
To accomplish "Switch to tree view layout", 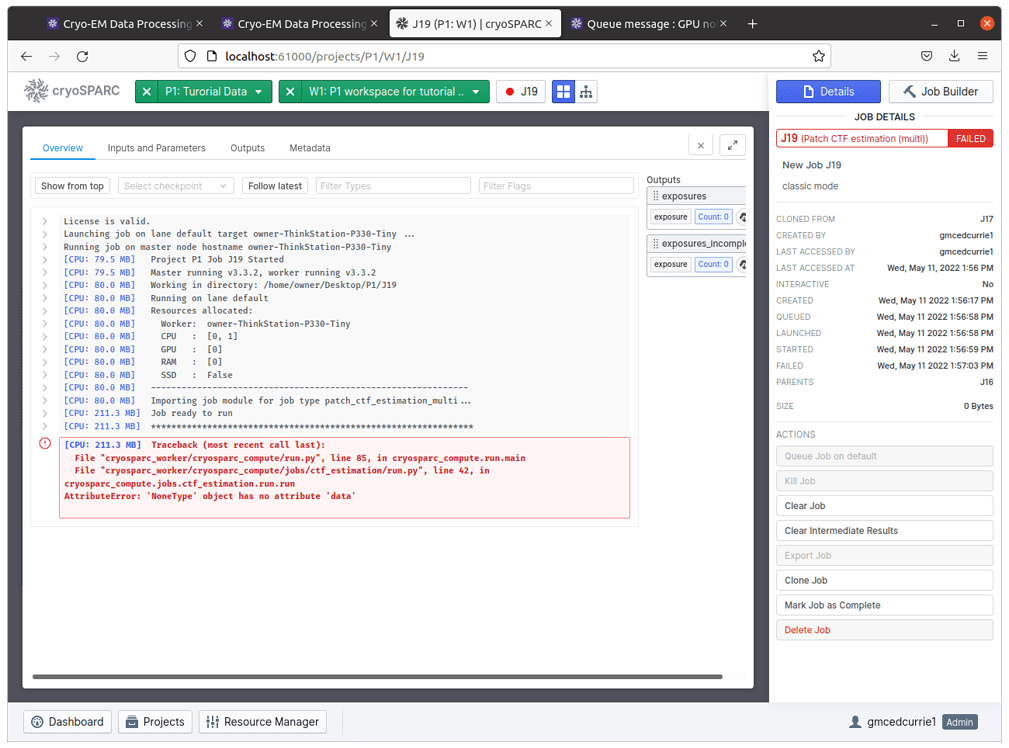I will [586, 91].
